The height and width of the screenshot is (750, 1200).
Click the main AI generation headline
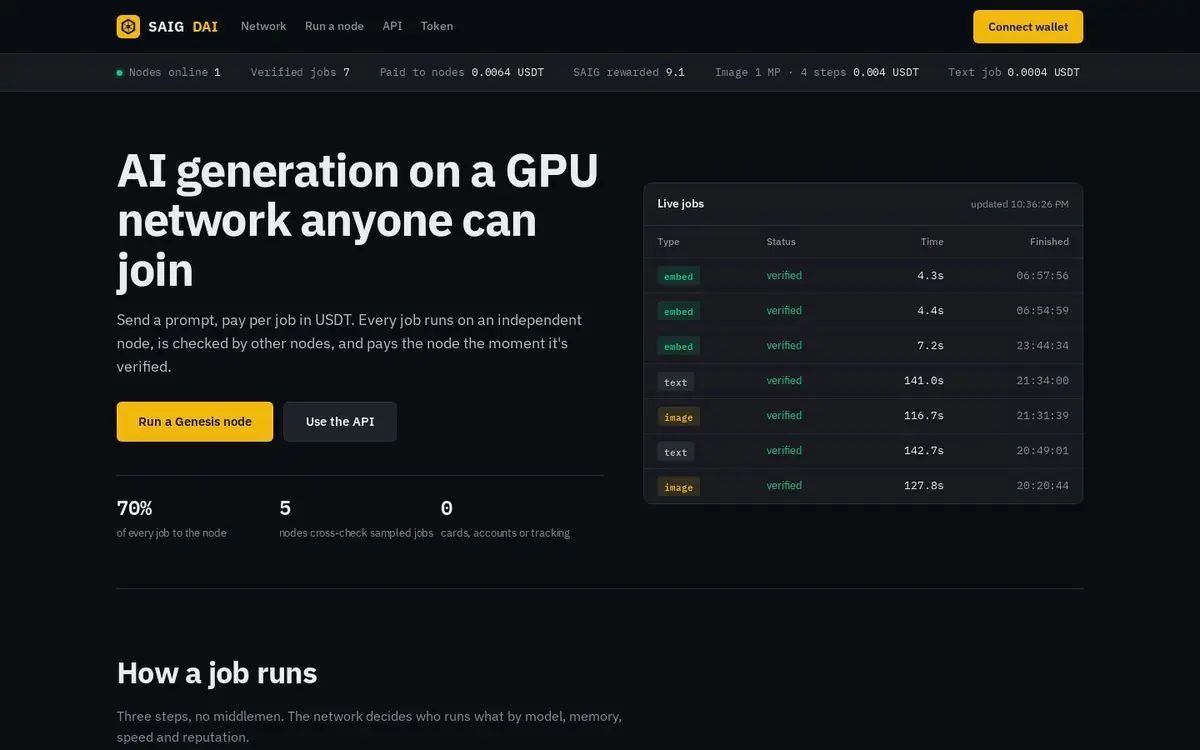tap(358, 221)
